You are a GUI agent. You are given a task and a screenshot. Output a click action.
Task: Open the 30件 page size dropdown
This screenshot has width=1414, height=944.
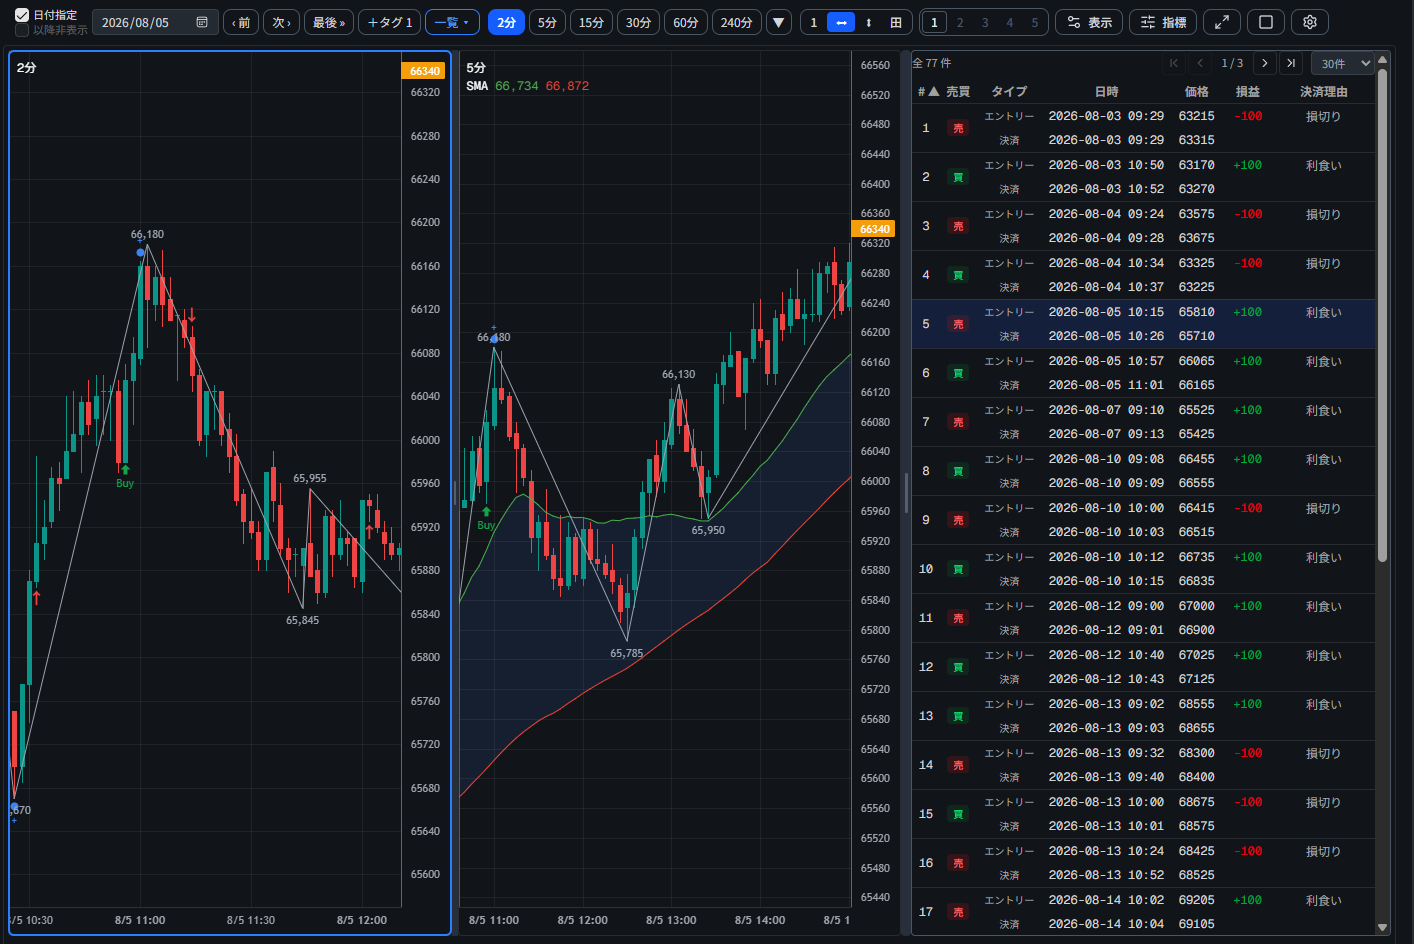tap(1343, 63)
